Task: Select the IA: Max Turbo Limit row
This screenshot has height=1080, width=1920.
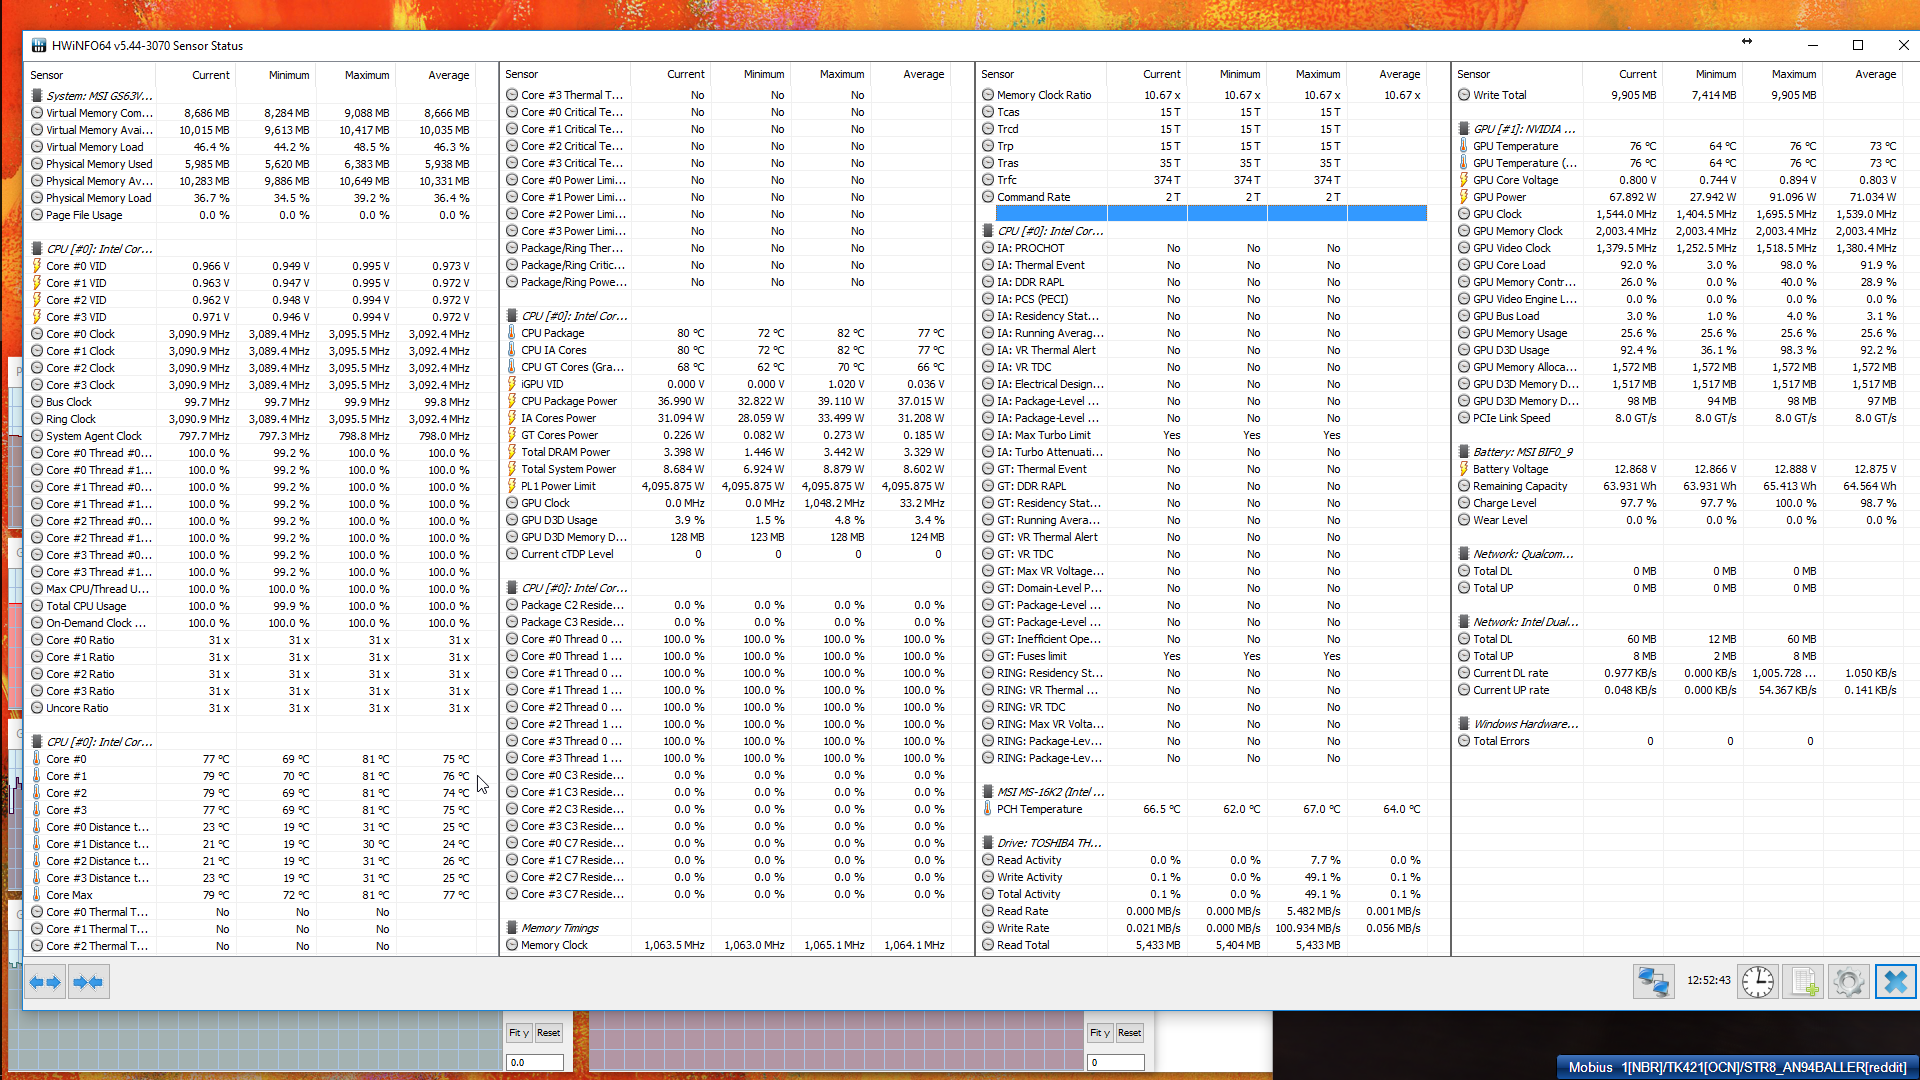Action: (x=1203, y=435)
